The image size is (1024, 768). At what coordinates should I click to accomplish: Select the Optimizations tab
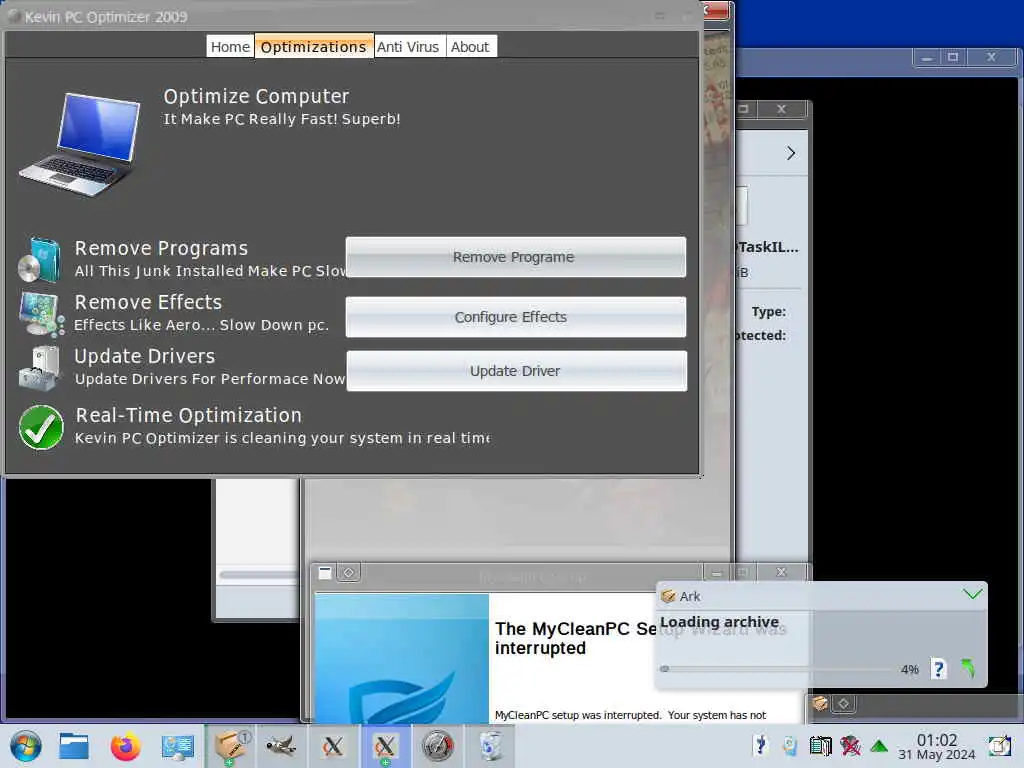tap(313, 46)
